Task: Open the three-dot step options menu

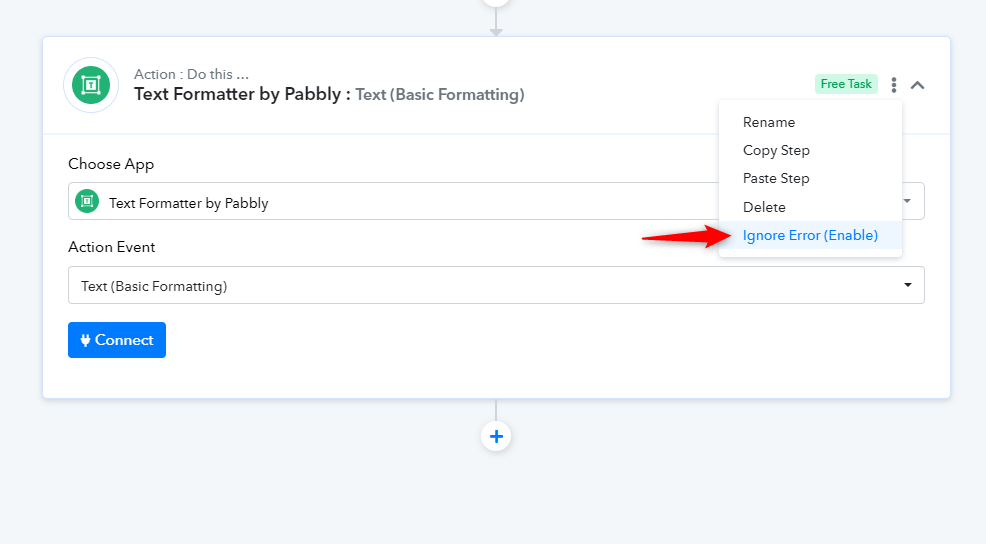Action: (x=894, y=85)
